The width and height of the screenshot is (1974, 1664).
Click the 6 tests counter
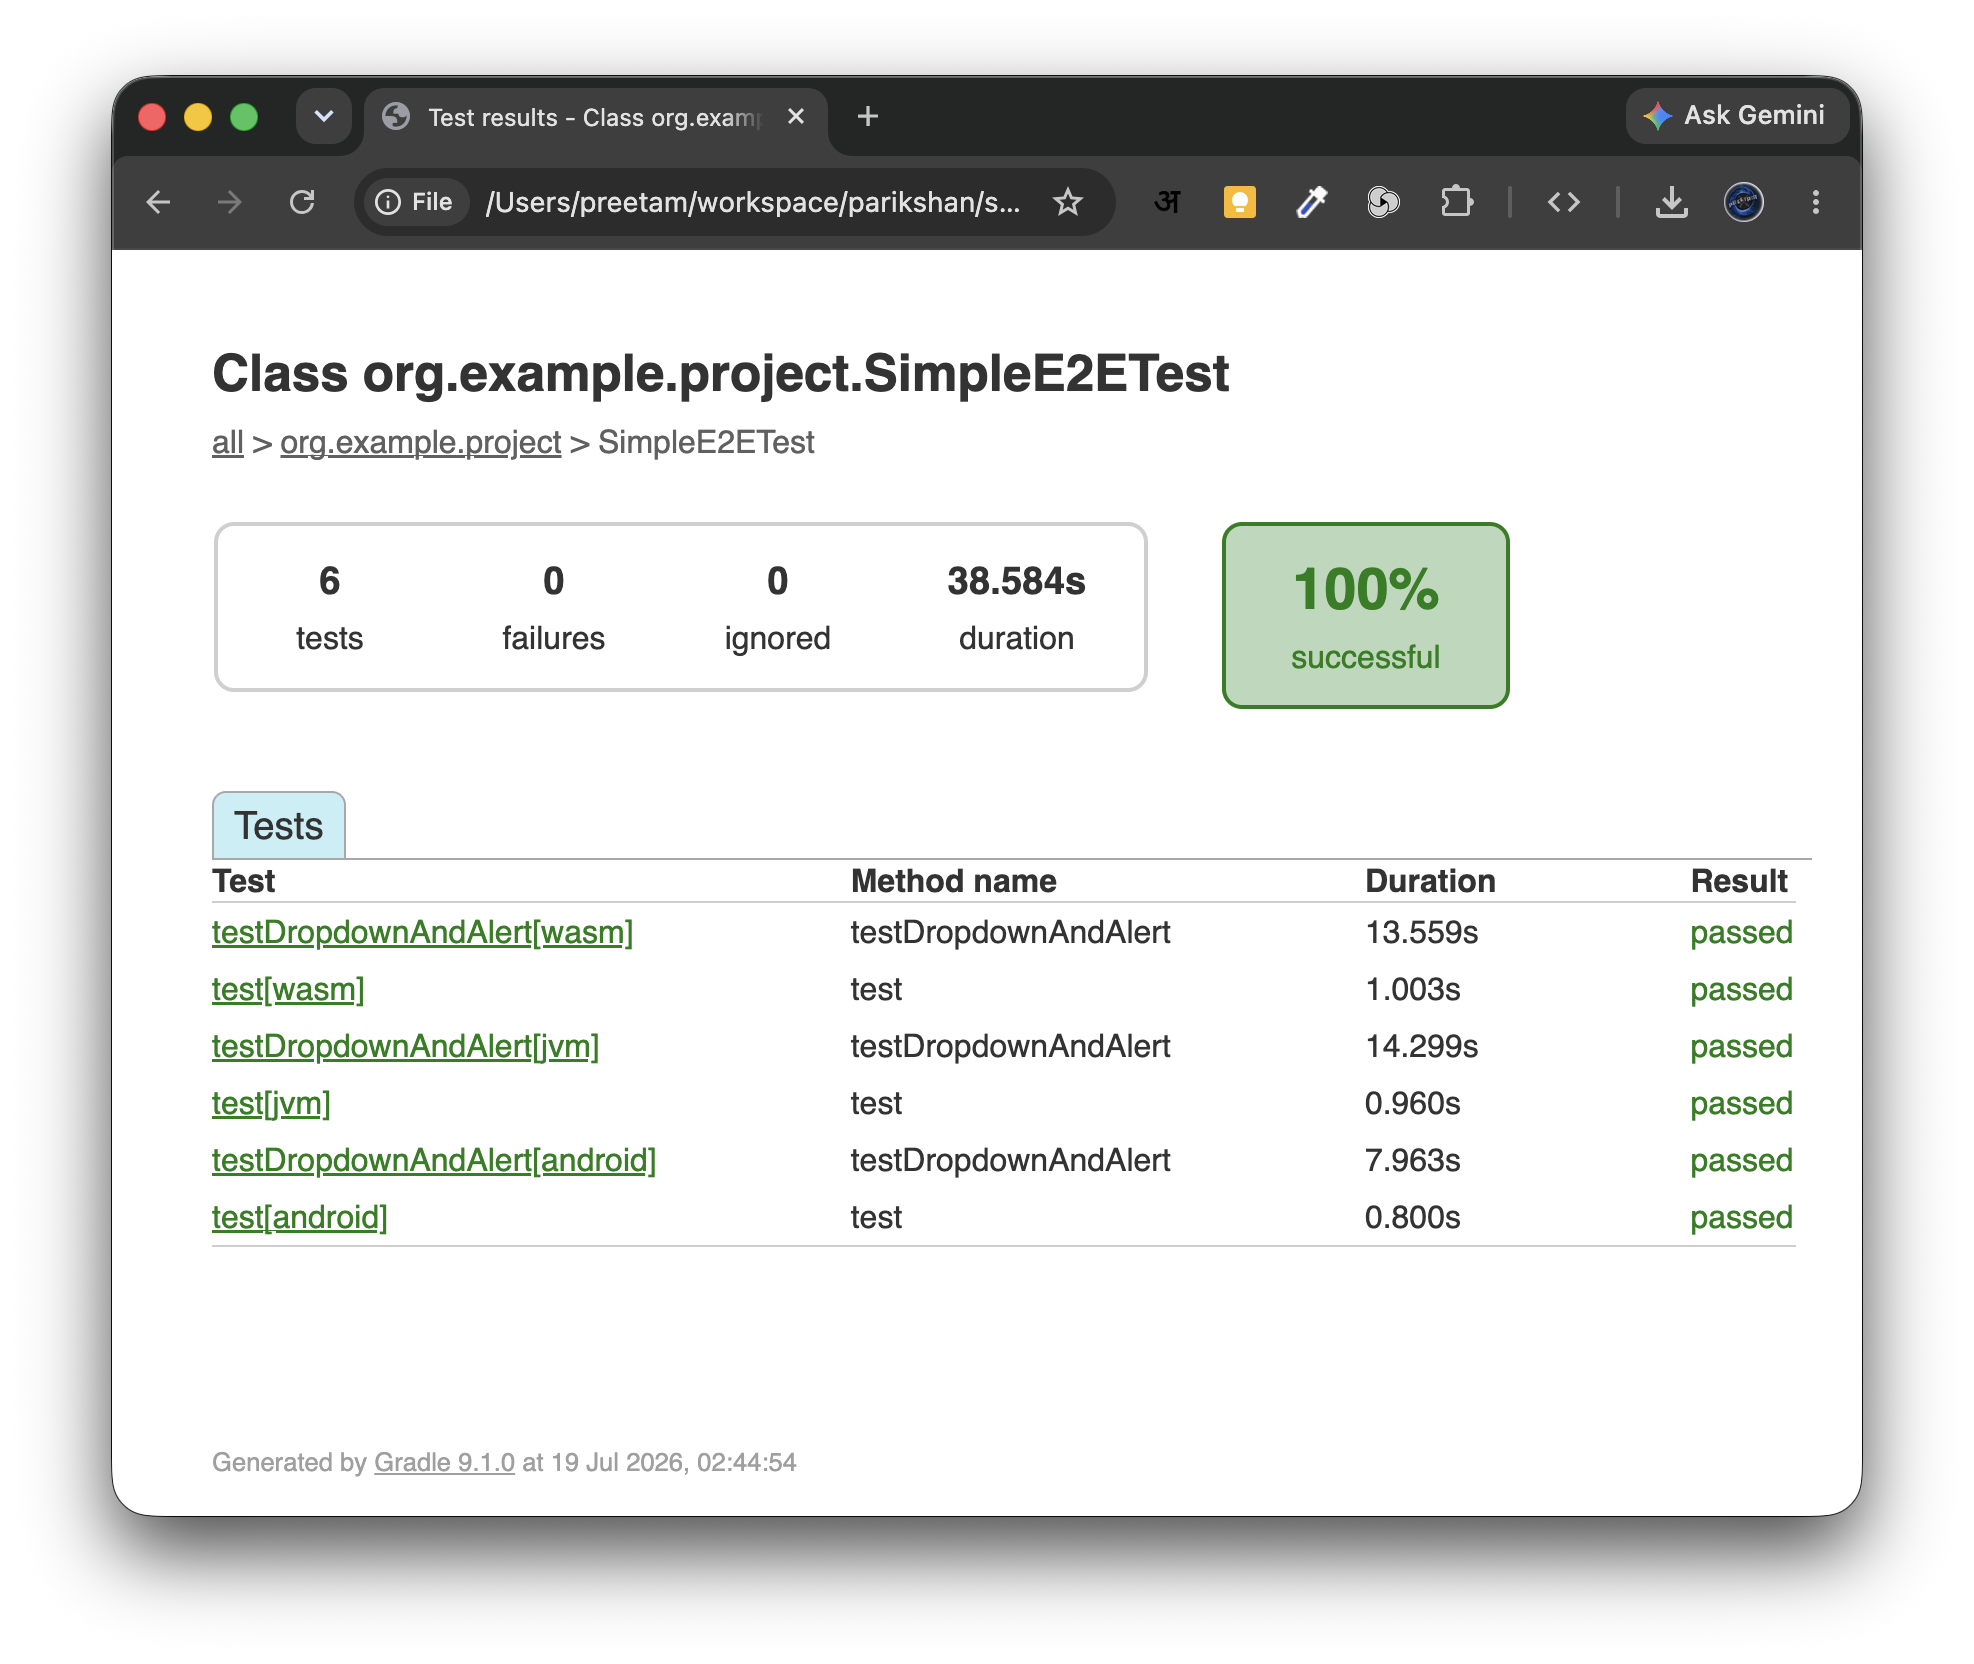[x=329, y=607]
